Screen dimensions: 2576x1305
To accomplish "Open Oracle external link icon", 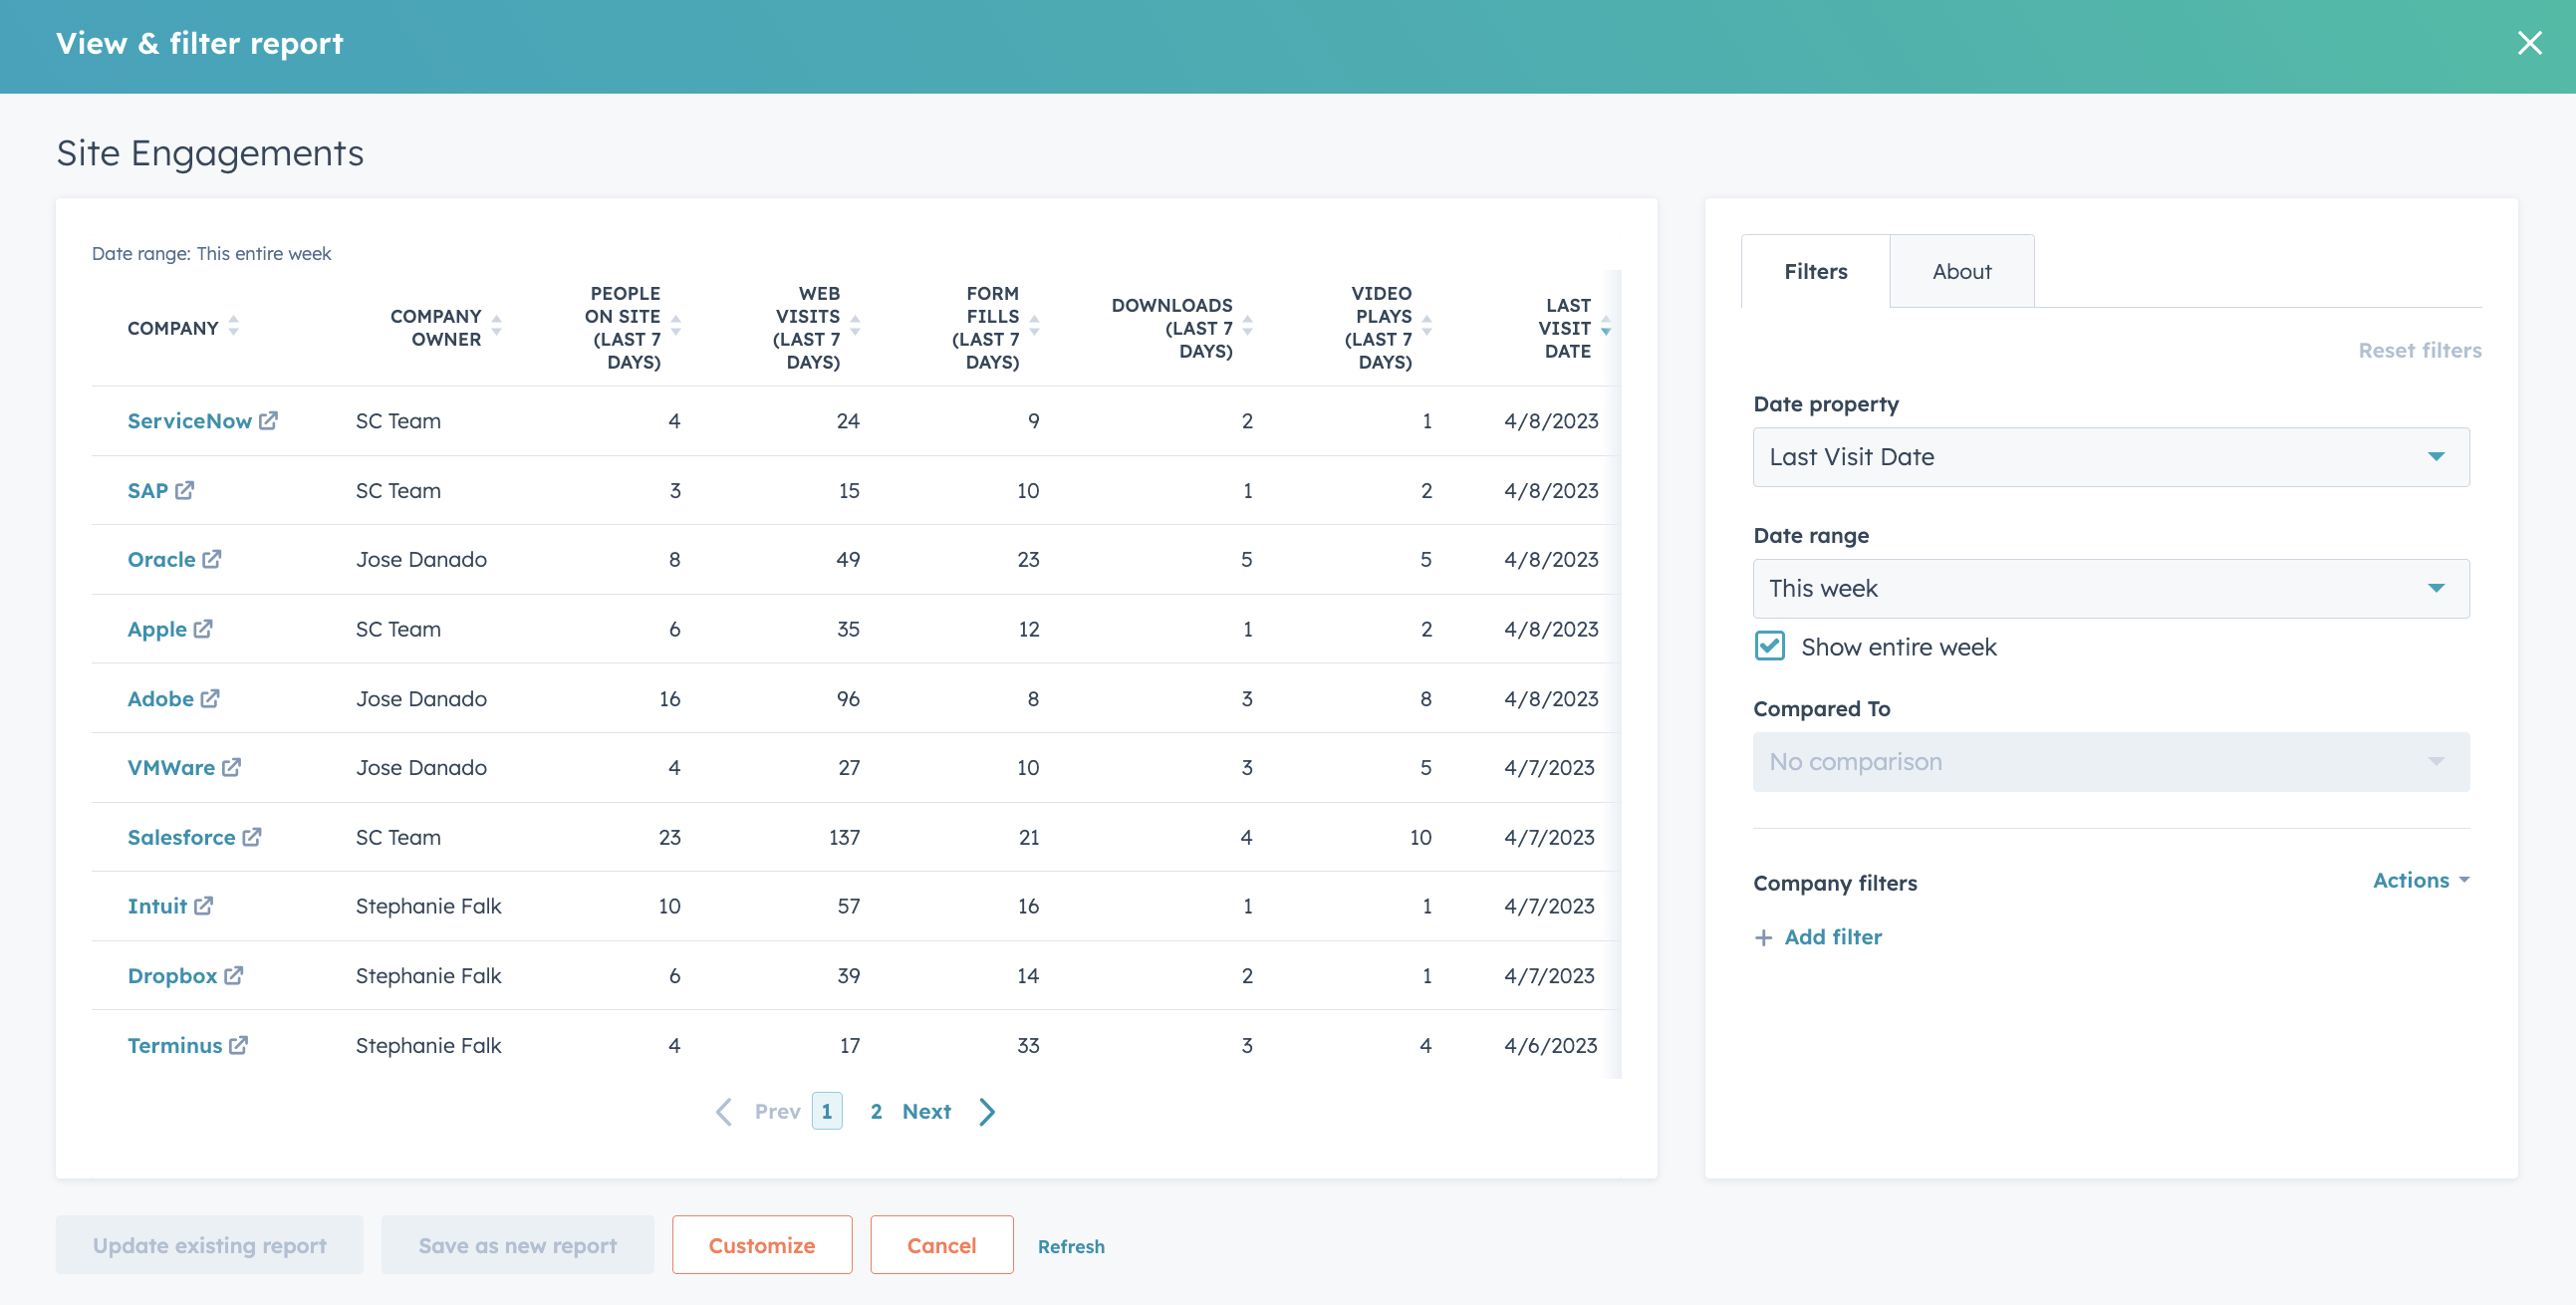I will point(211,560).
